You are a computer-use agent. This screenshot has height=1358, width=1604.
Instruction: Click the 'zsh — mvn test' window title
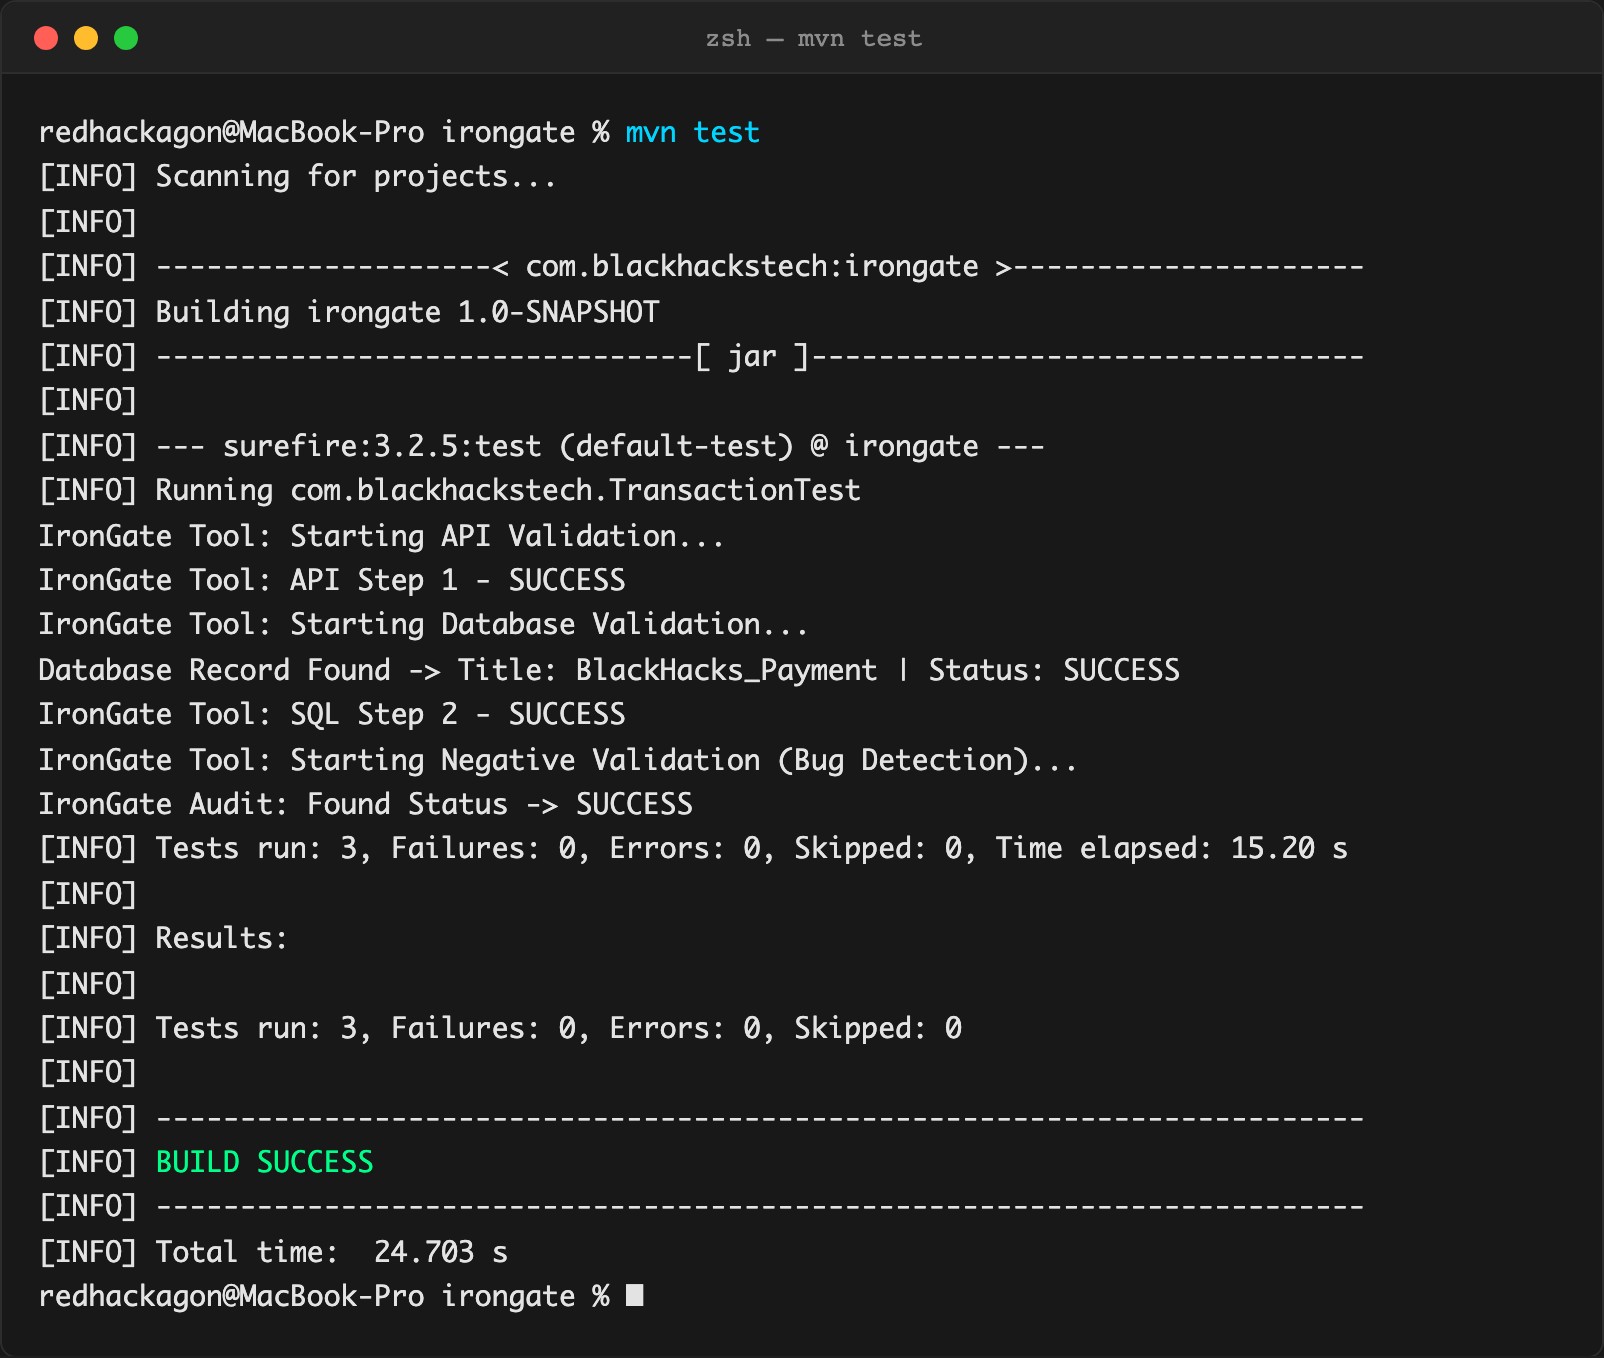pyautogui.click(x=813, y=38)
